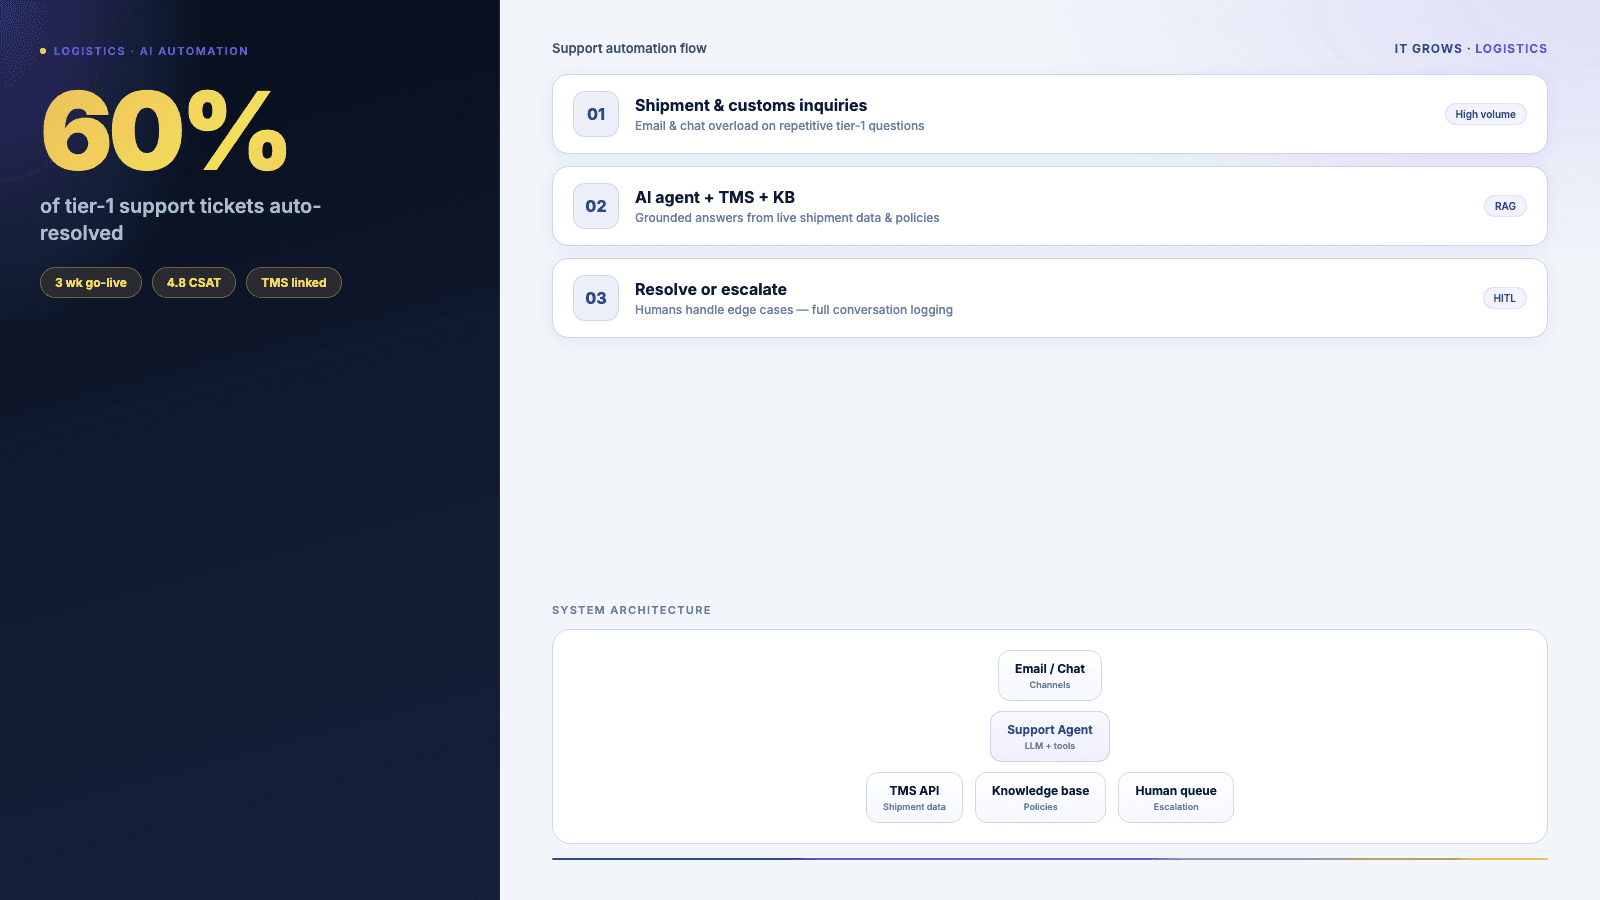The height and width of the screenshot is (900, 1600).
Task: Click the 3 wk go-live pill
Action: [91, 283]
